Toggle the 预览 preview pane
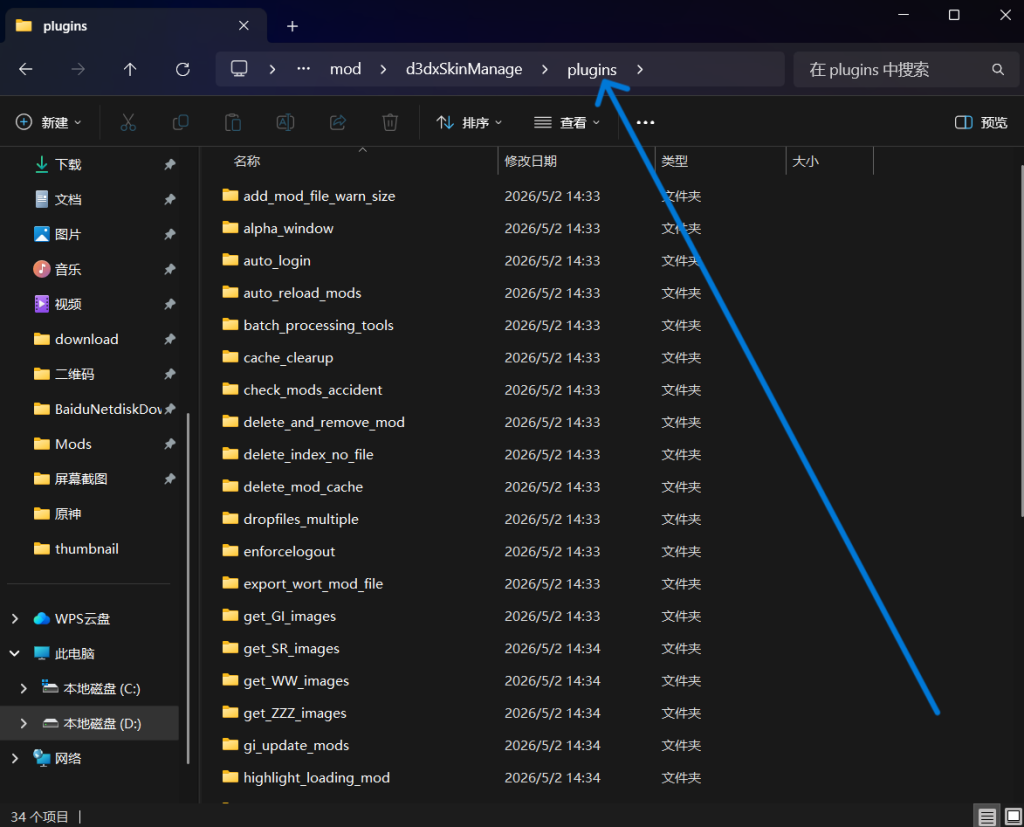Image resolution: width=1024 pixels, height=827 pixels. (981, 122)
